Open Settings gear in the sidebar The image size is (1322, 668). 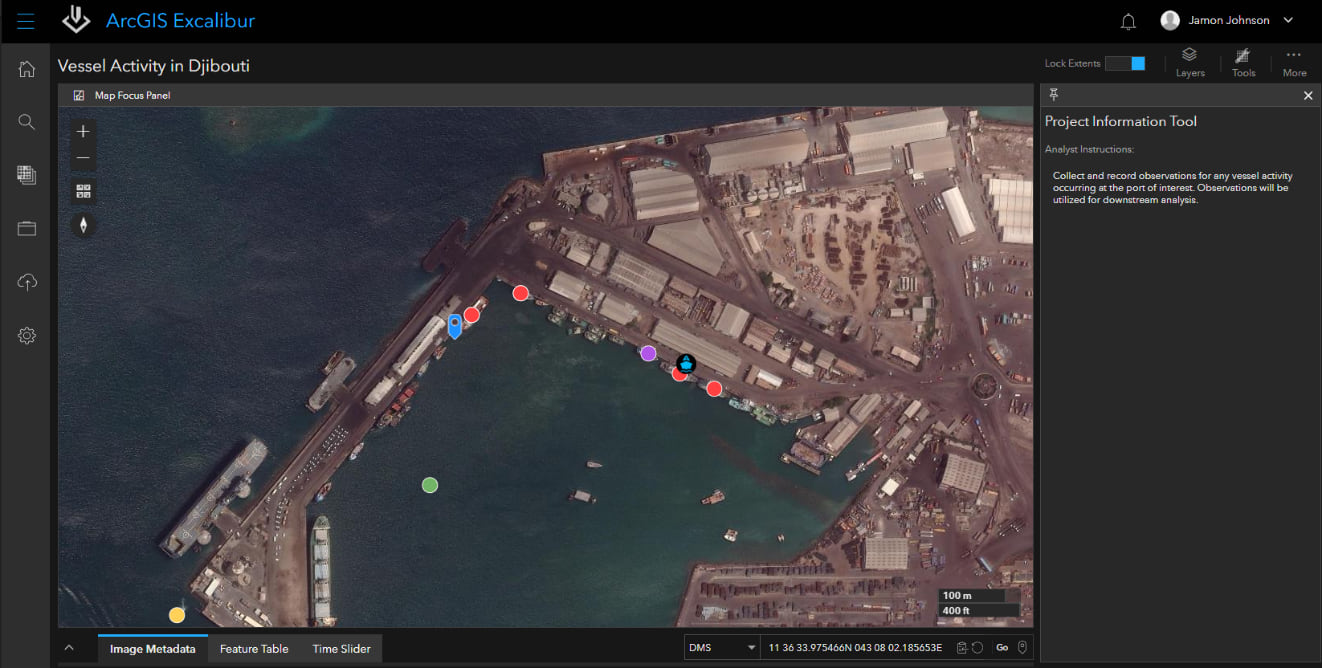pyautogui.click(x=27, y=335)
